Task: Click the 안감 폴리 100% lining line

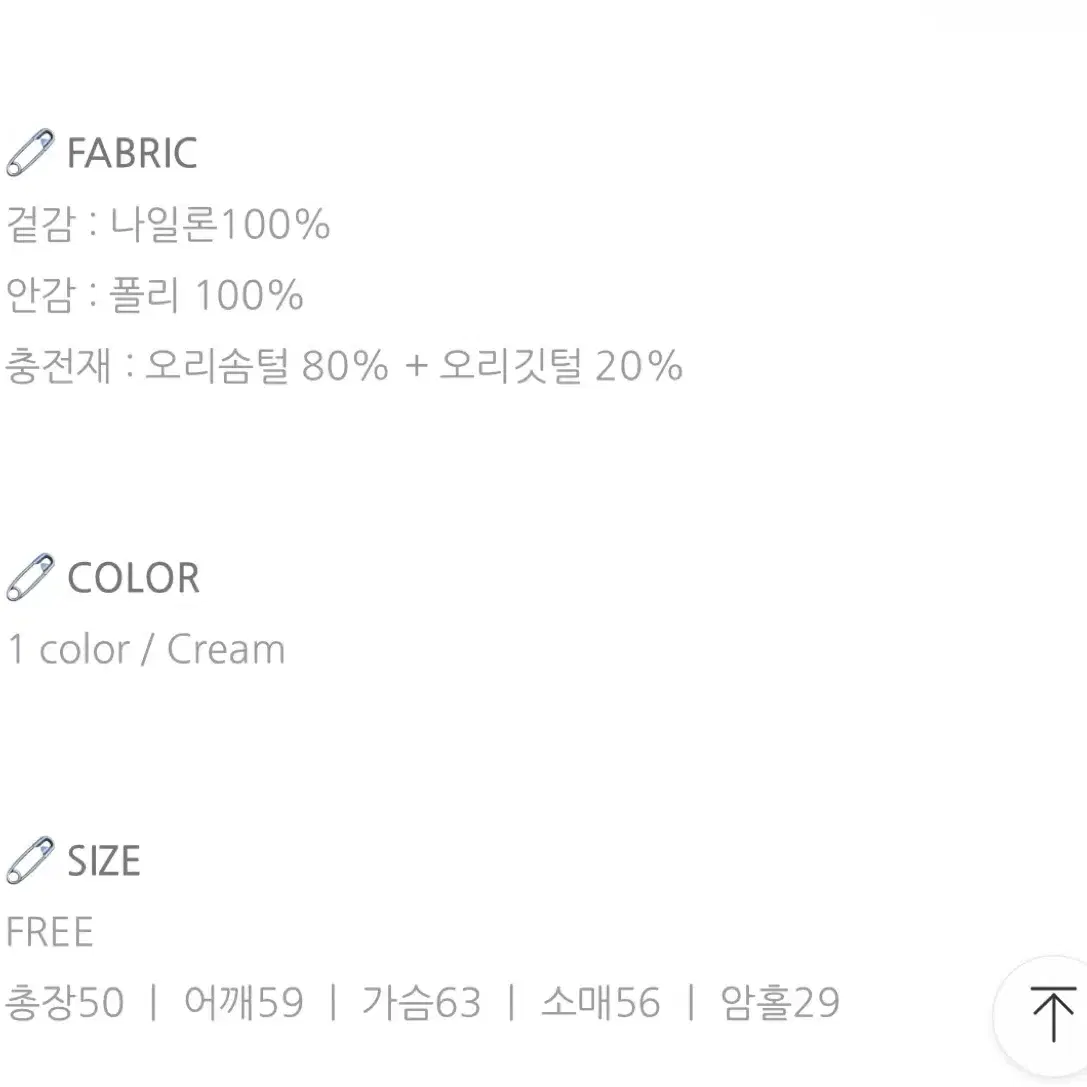Action: pyautogui.click(x=155, y=295)
